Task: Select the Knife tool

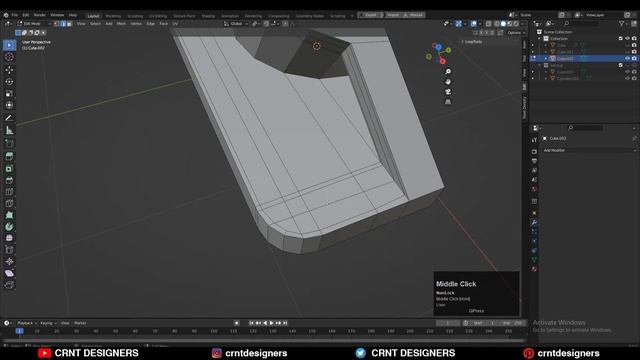Action: pos(9,203)
